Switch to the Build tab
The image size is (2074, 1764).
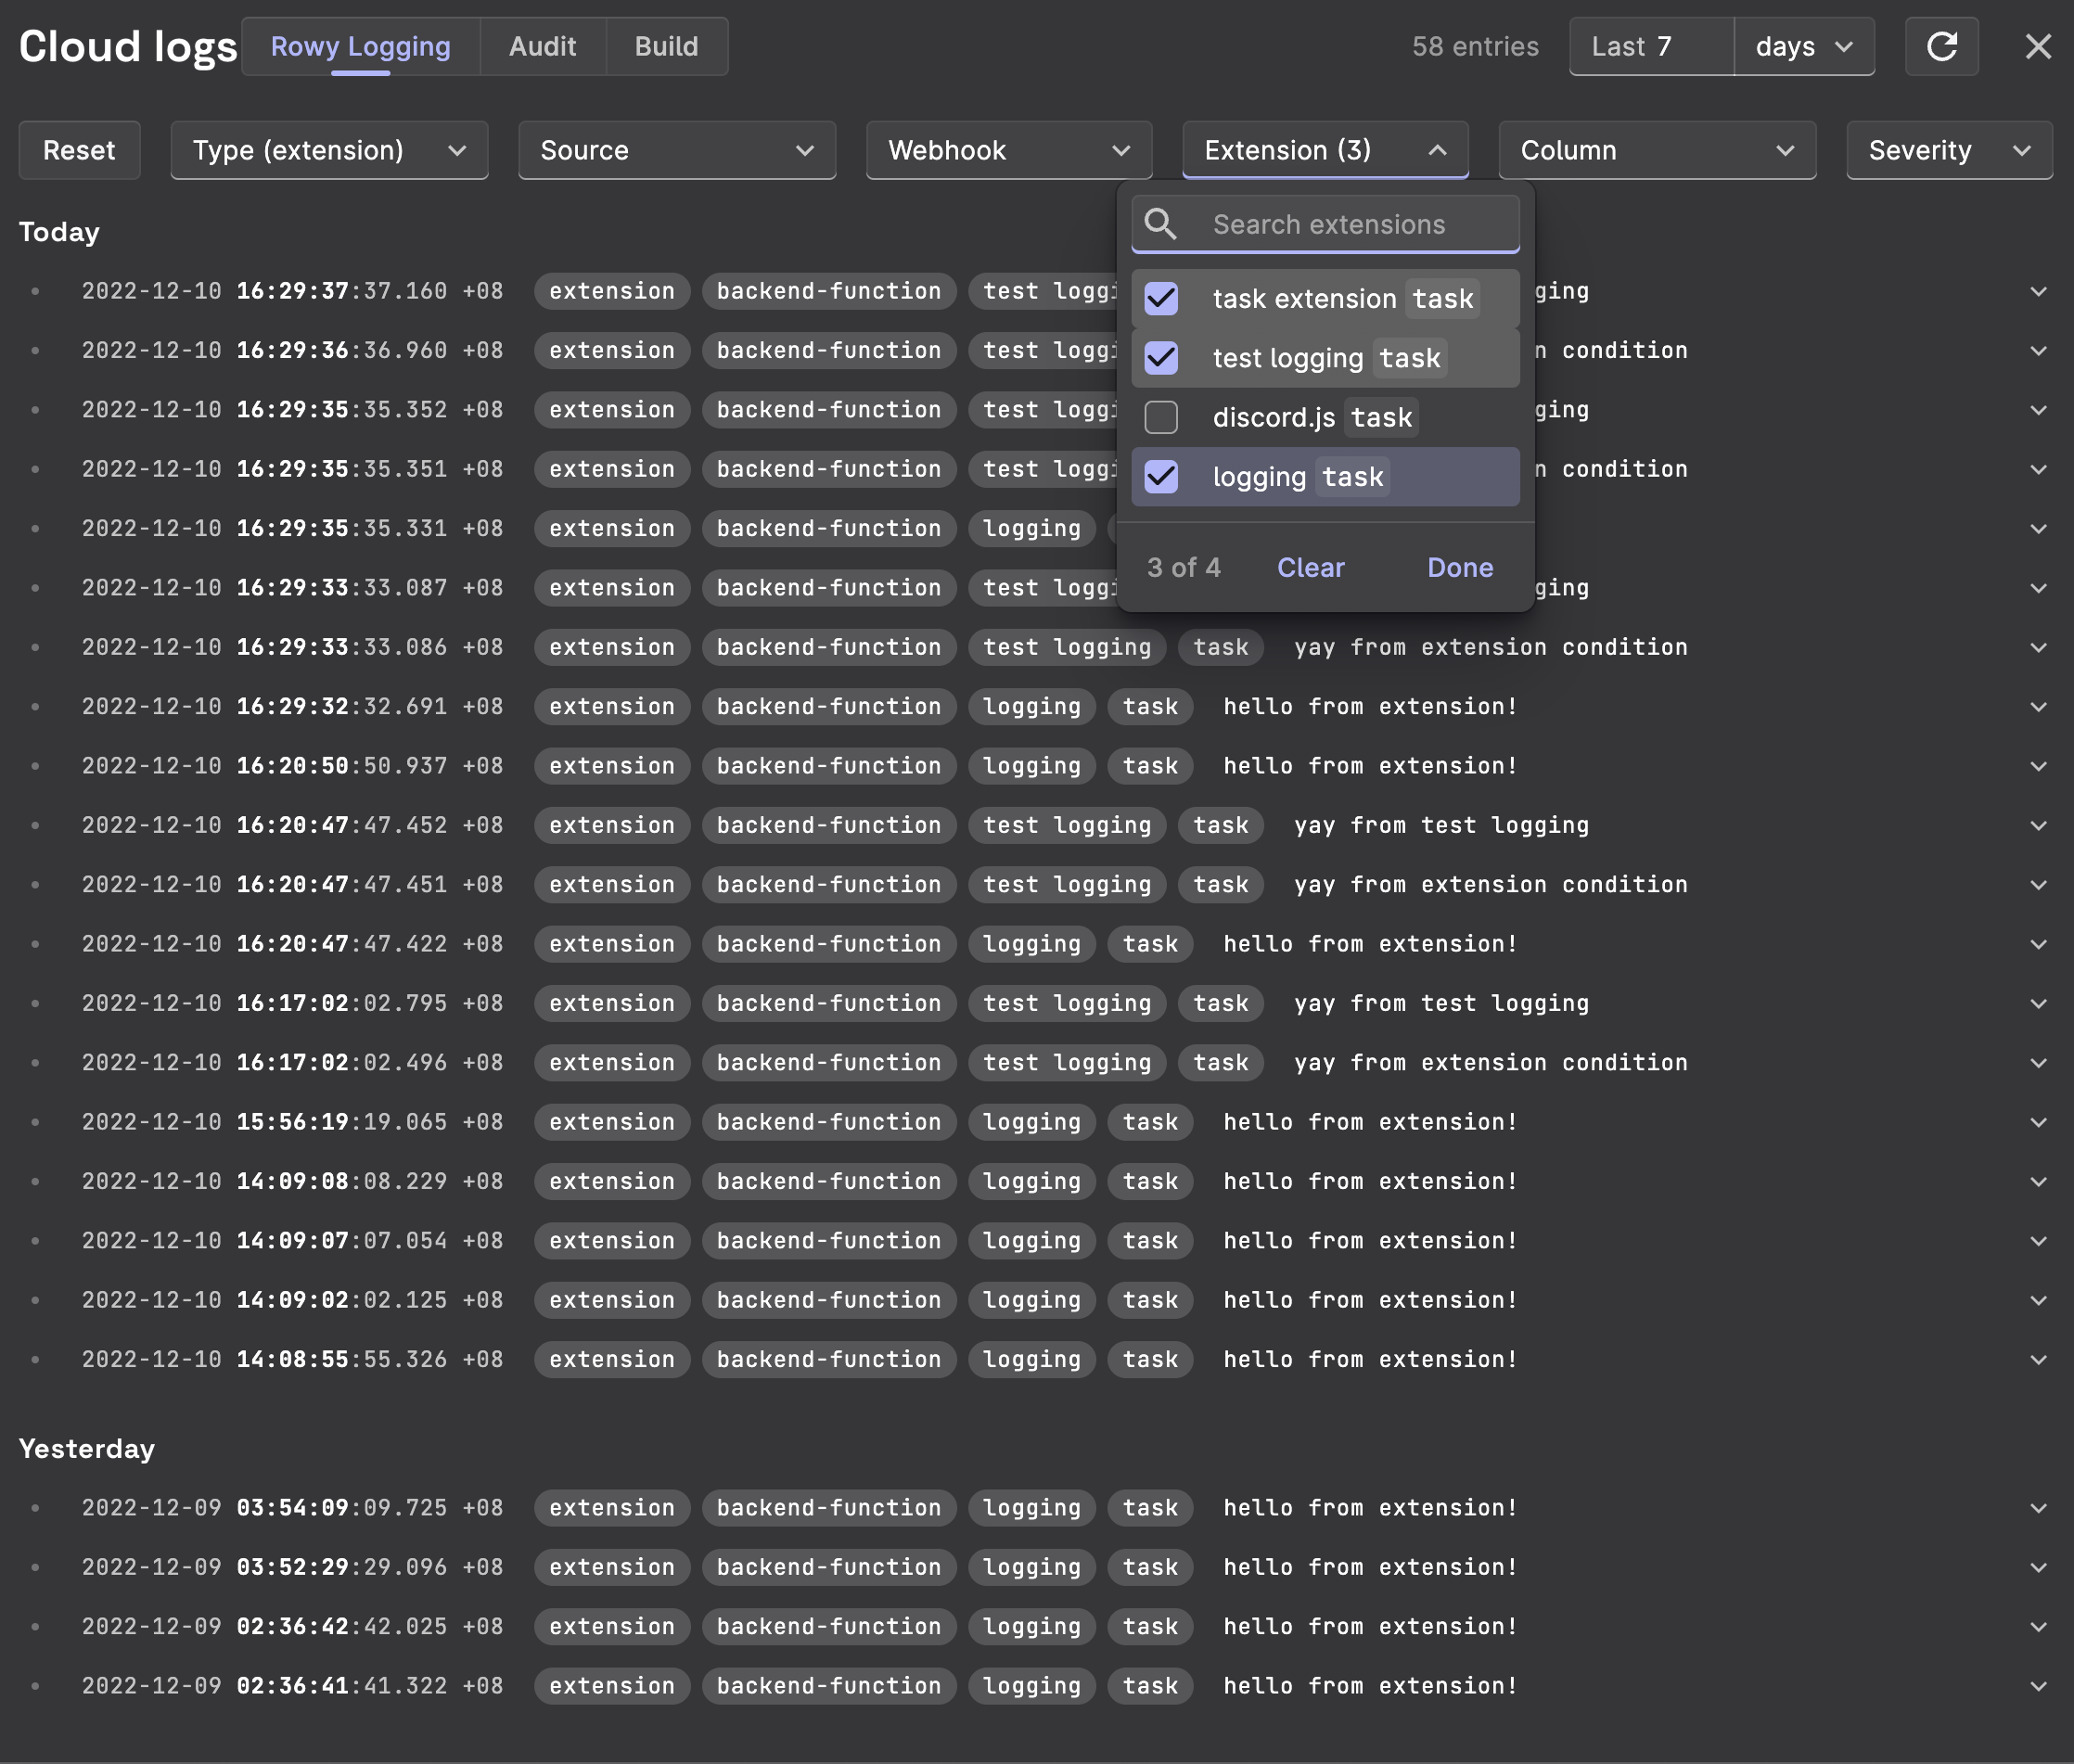(667, 47)
